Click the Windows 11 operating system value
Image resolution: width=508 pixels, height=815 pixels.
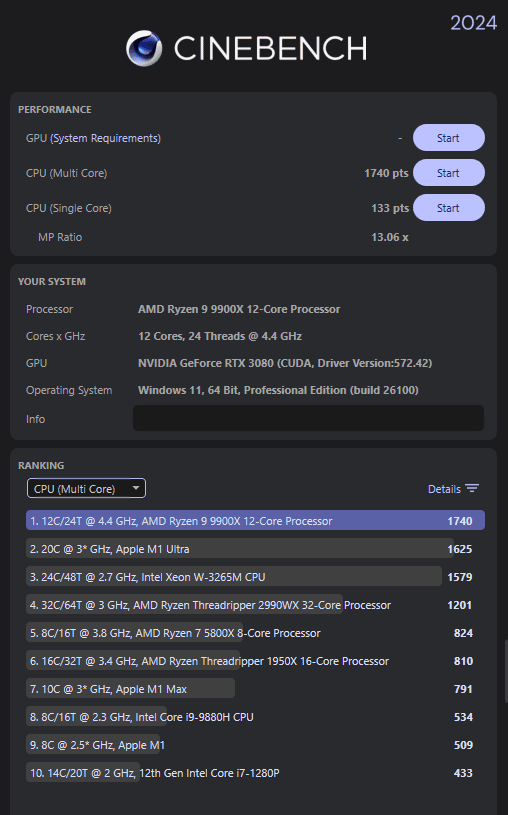click(278, 390)
